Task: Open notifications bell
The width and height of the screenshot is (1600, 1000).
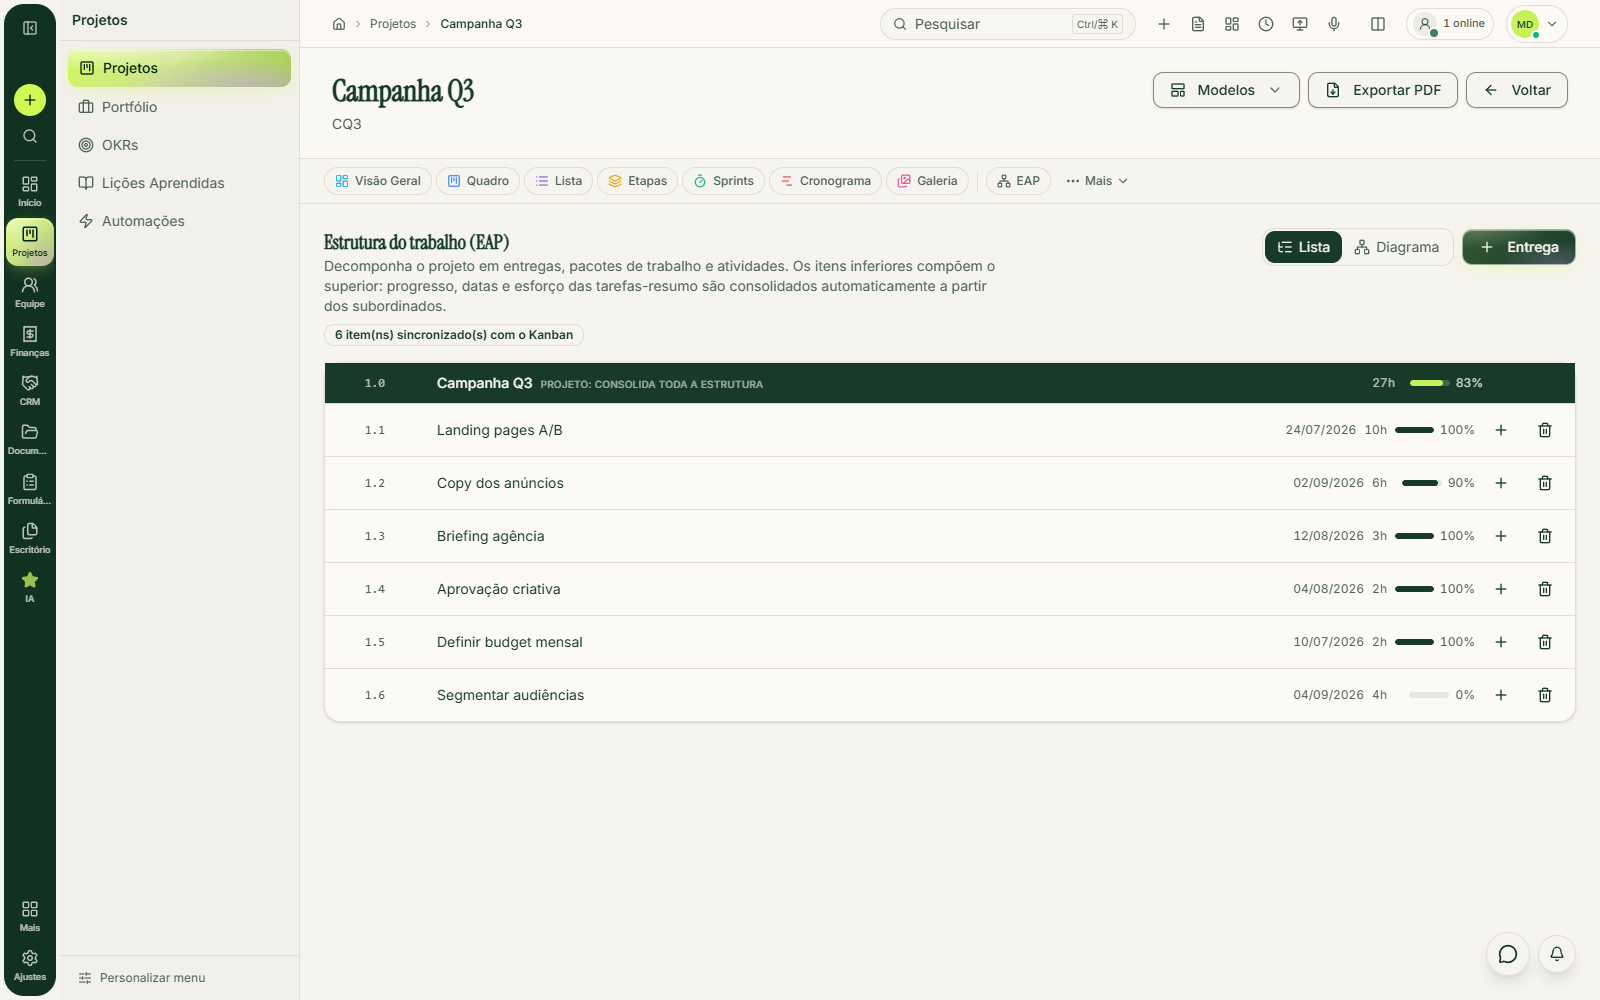Action: coord(1557,954)
